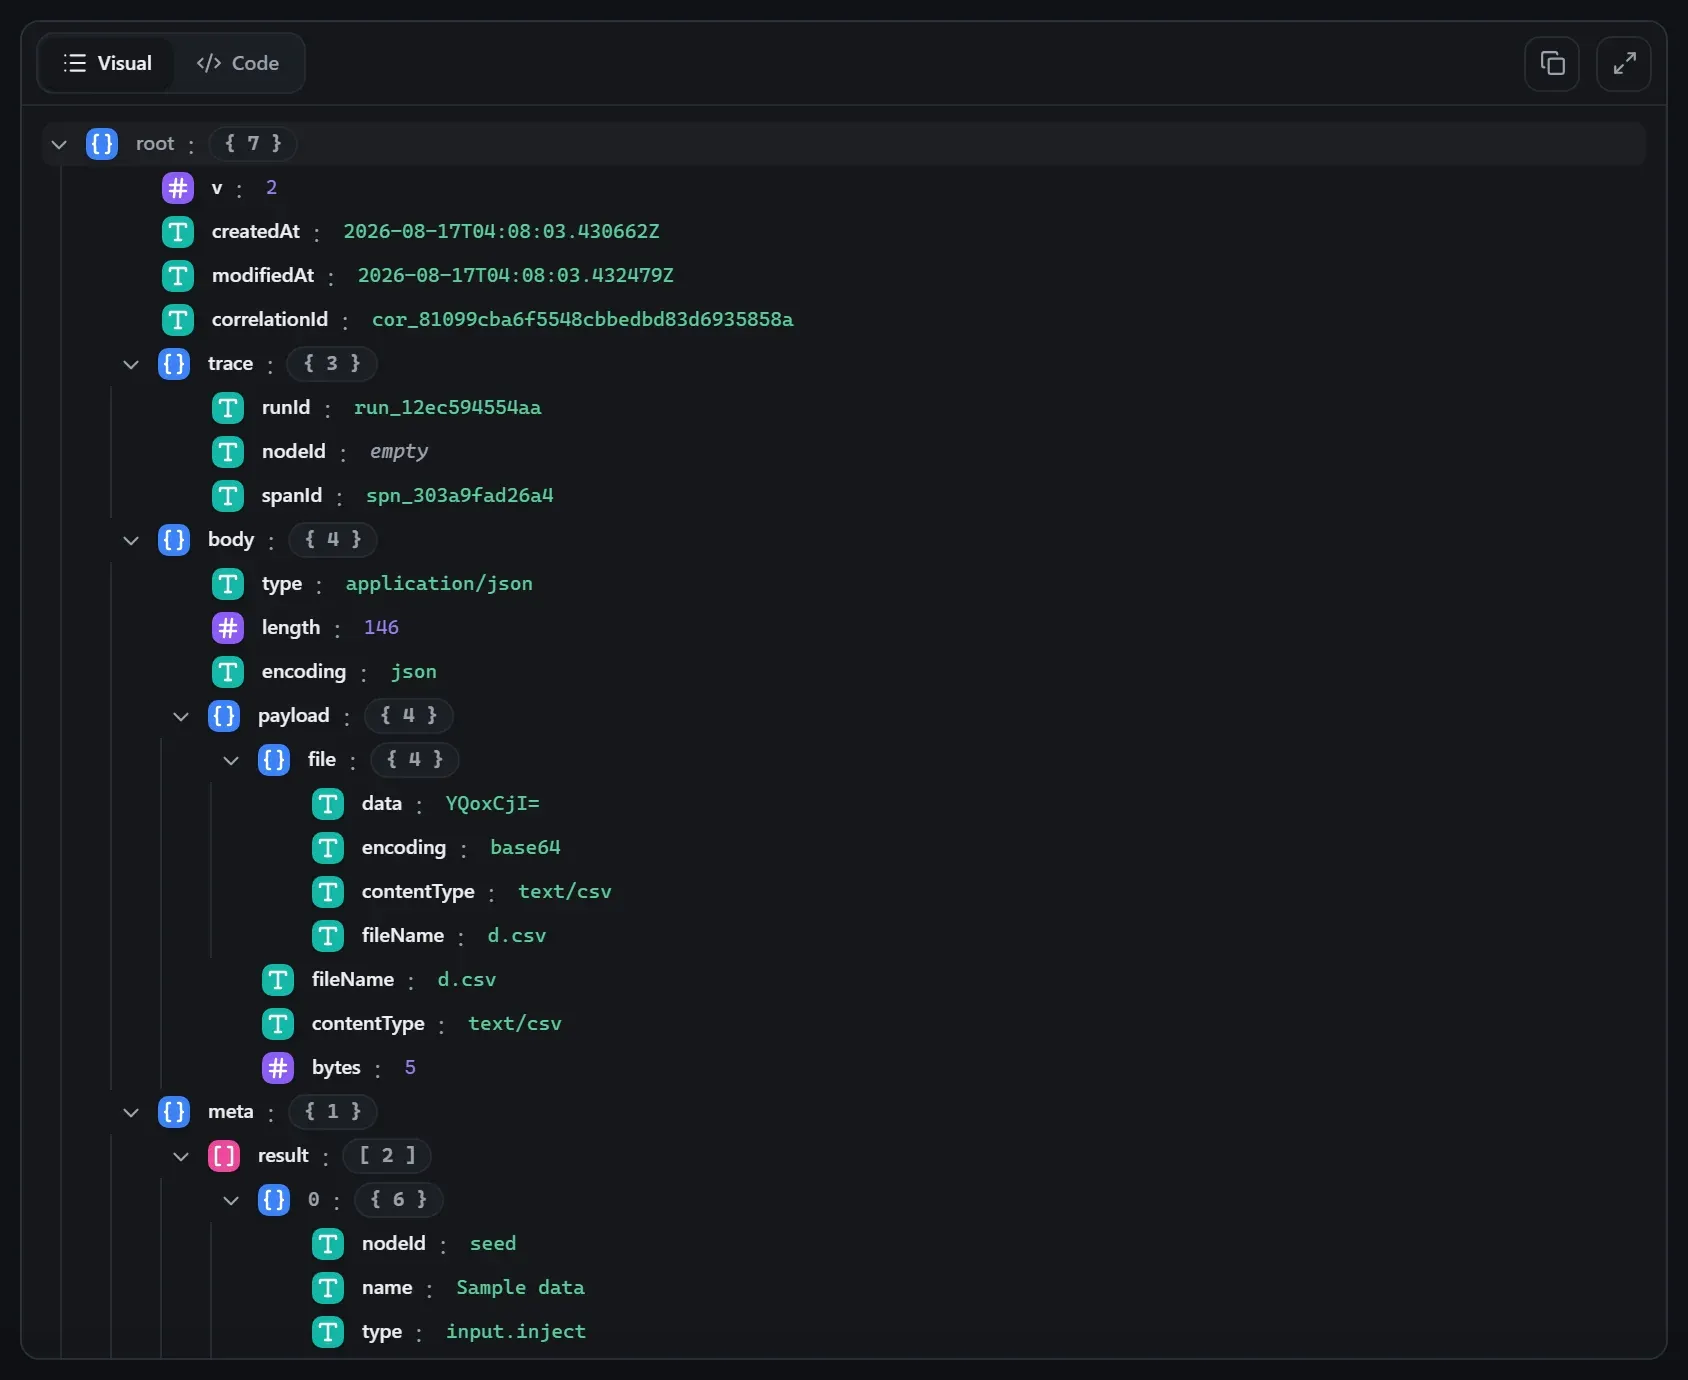Click the object icon beside file
The width and height of the screenshot is (1688, 1380).
pyautogui.click(x=274, y=760)
